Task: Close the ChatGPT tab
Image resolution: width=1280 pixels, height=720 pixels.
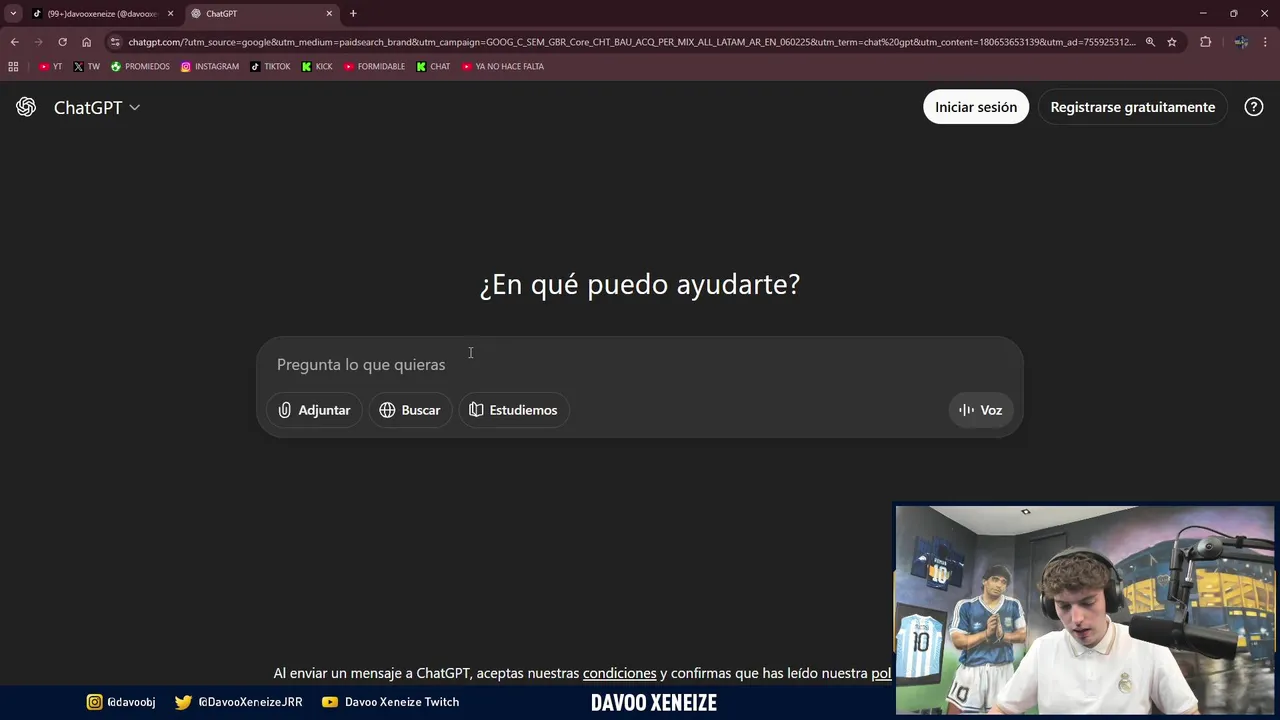Action: tap(329, 13)
